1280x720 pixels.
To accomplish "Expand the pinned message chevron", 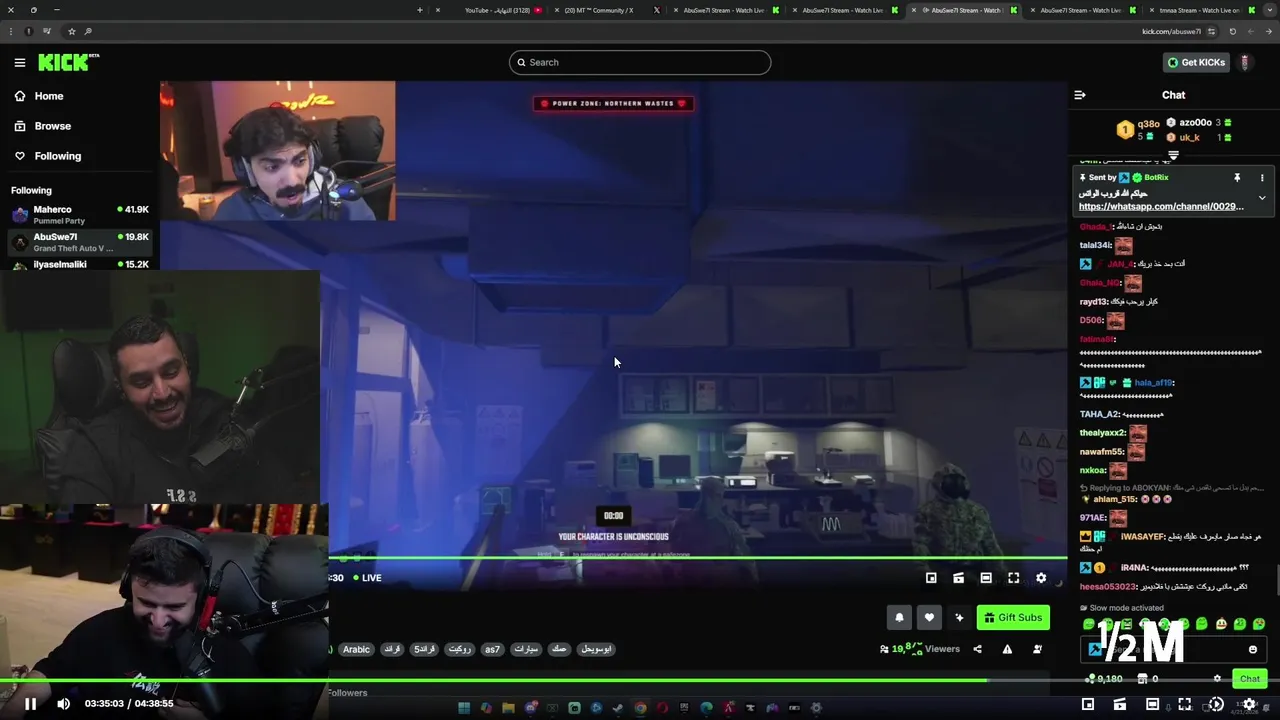I will coord(1262,198).
